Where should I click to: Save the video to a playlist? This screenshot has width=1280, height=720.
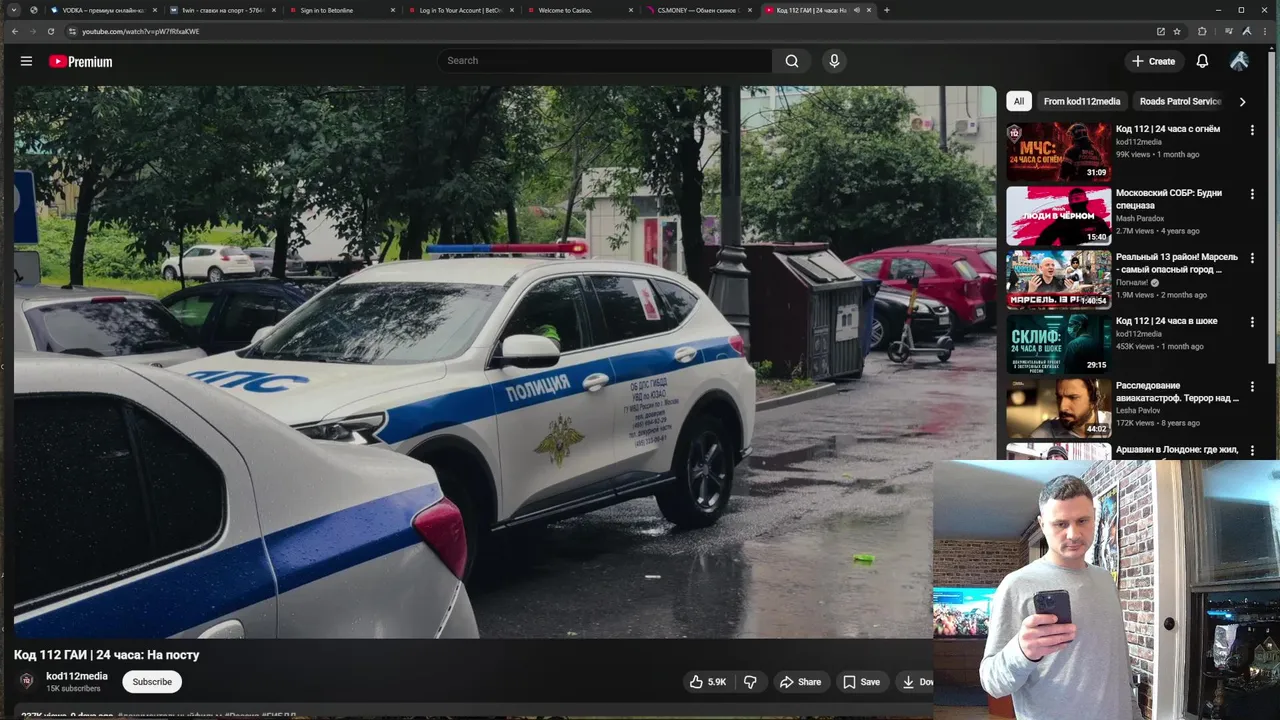point(861,682)
